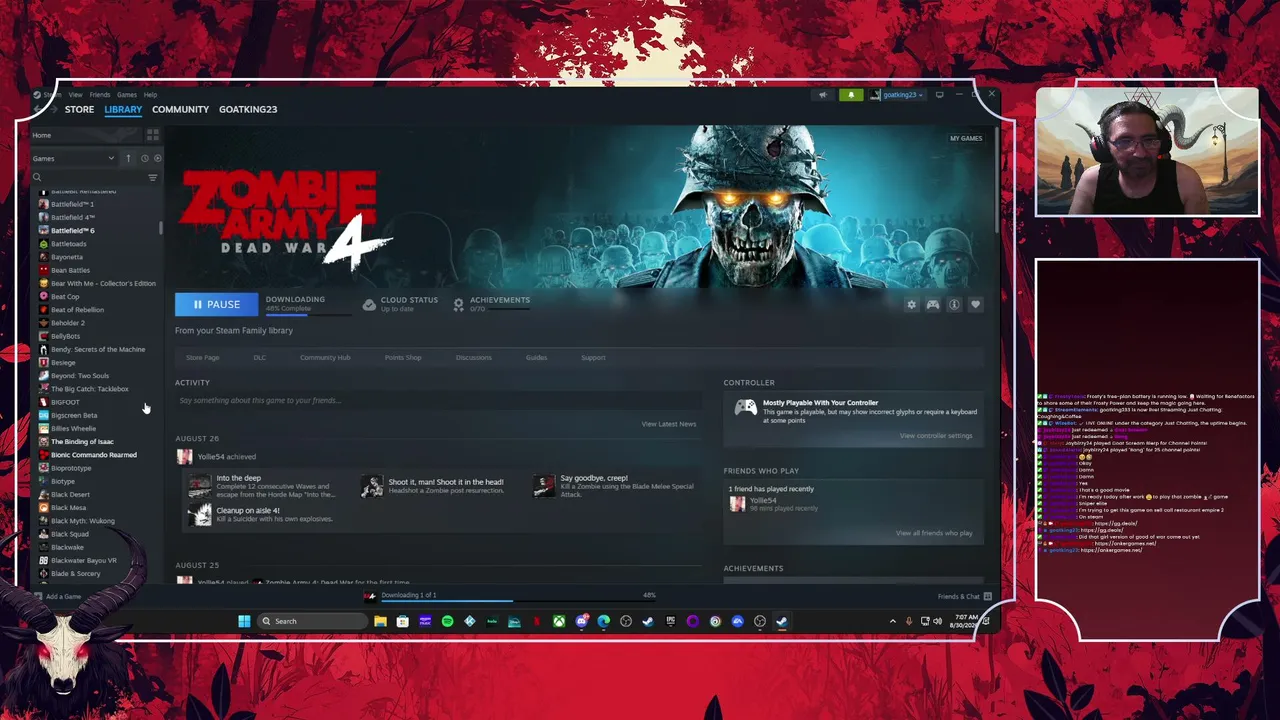Select Blackwake in the game list
This screenshot has height=720, width=1280.
(x=67, y=547)
